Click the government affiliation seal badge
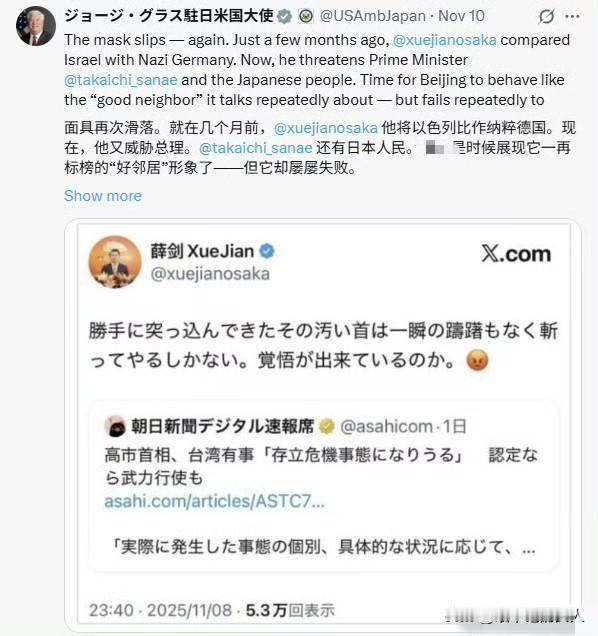Viewport: 598px width, 636px height. click(x=306, y=16)
